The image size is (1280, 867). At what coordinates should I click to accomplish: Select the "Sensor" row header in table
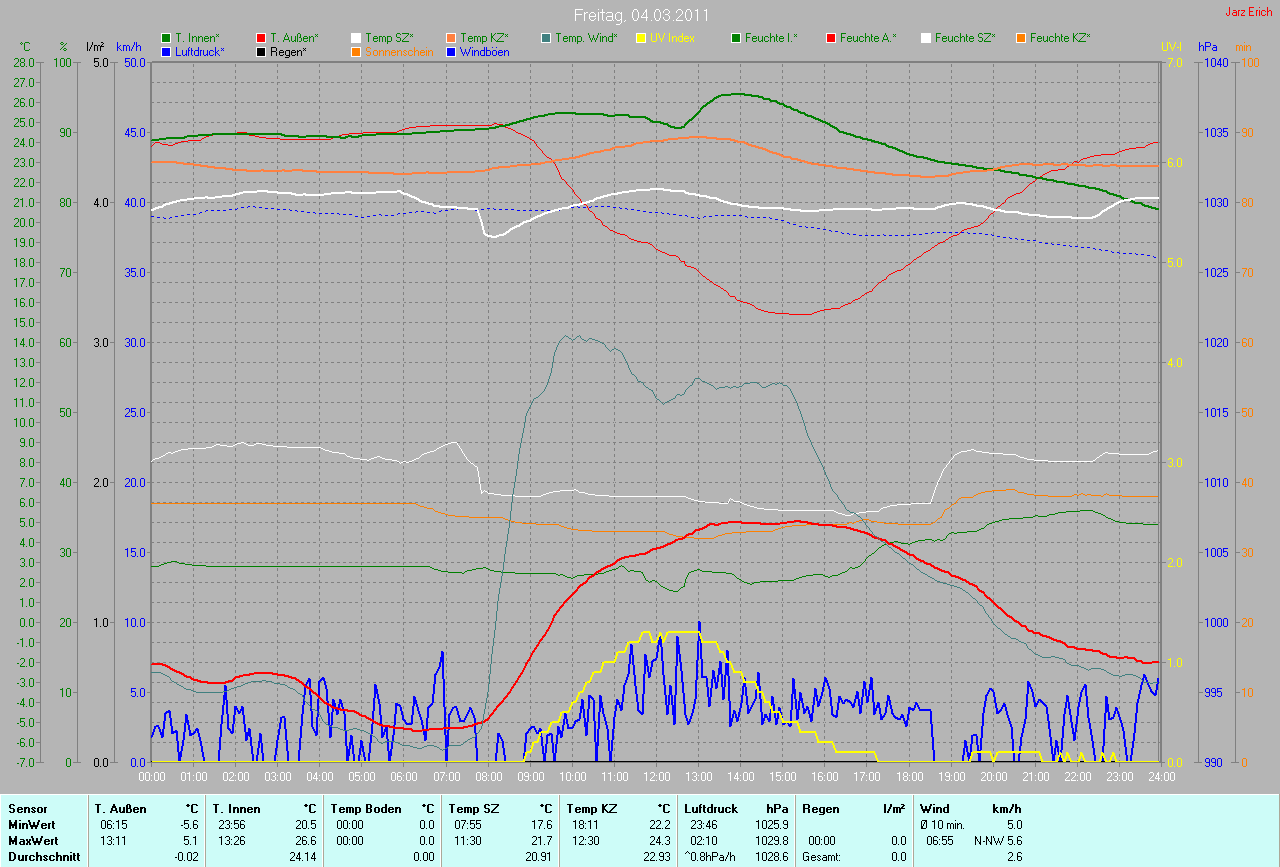click(26, 808)
